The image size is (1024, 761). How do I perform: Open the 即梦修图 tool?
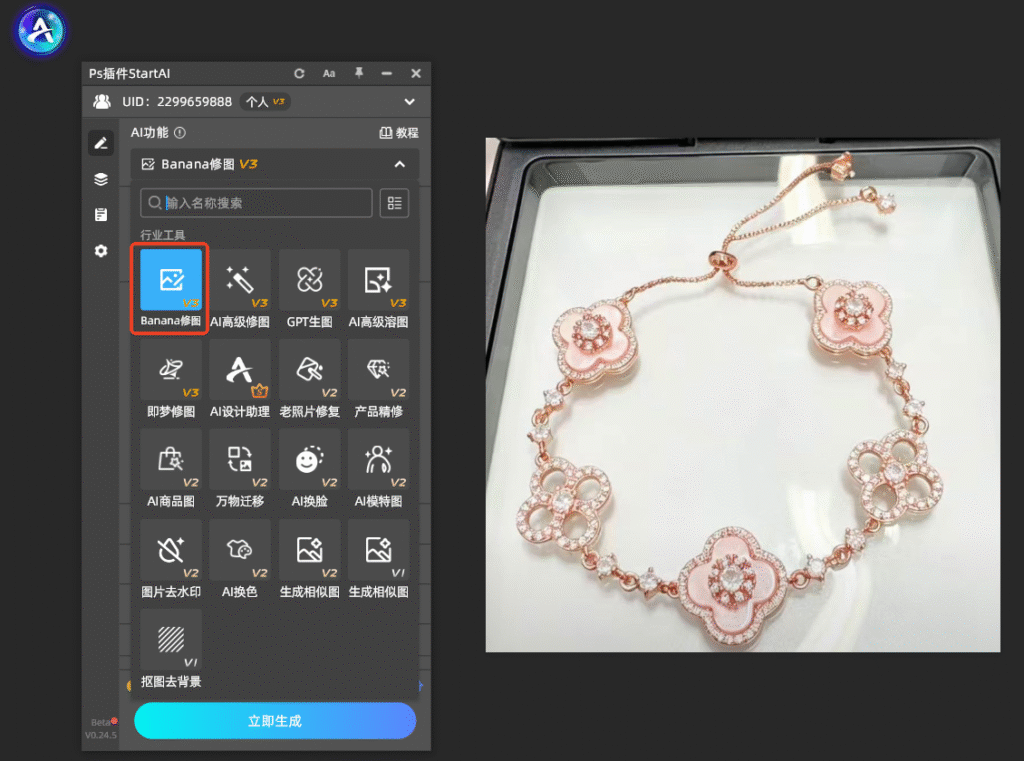(170, 378)
